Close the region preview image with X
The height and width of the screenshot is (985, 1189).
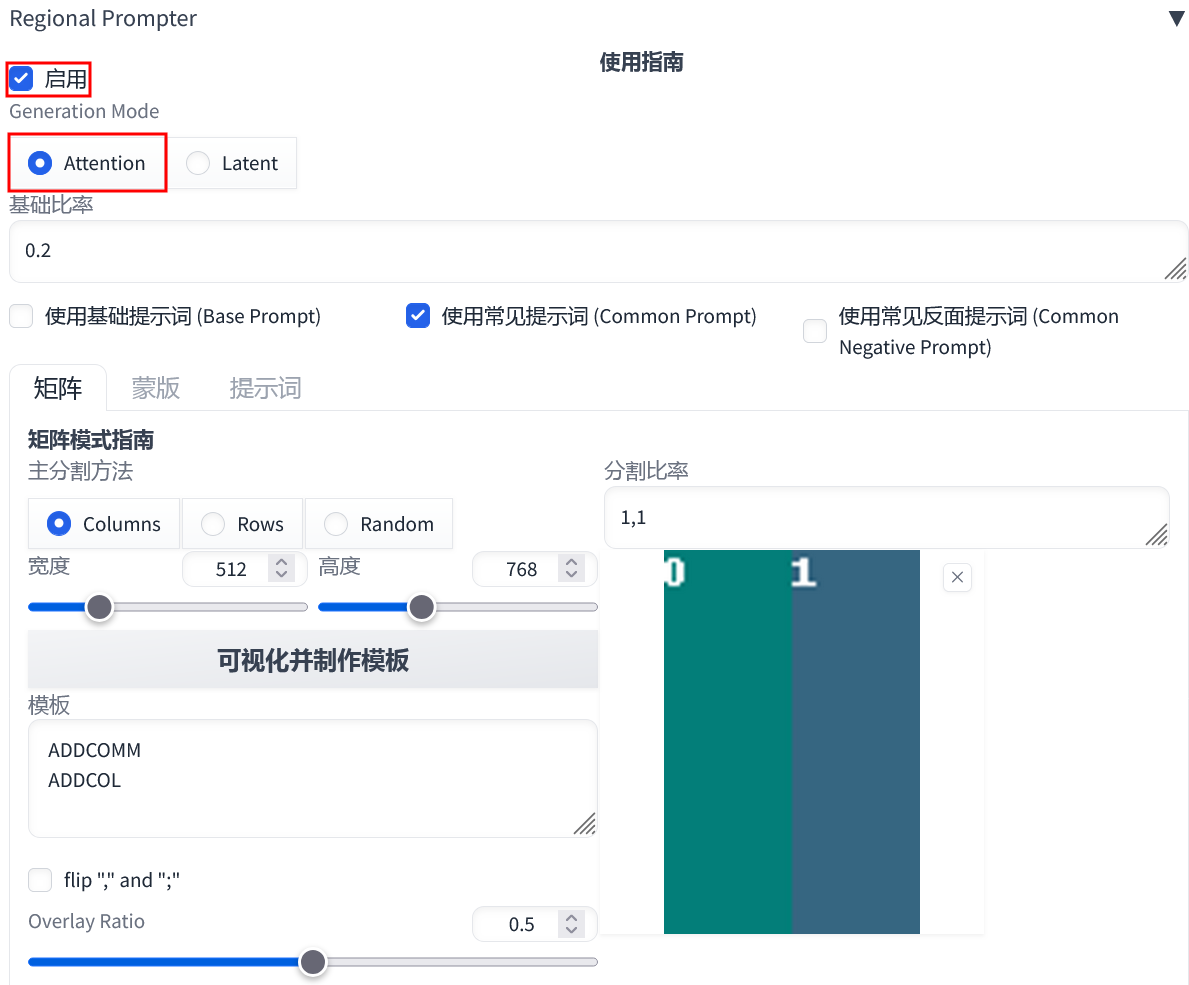point(957,577)
